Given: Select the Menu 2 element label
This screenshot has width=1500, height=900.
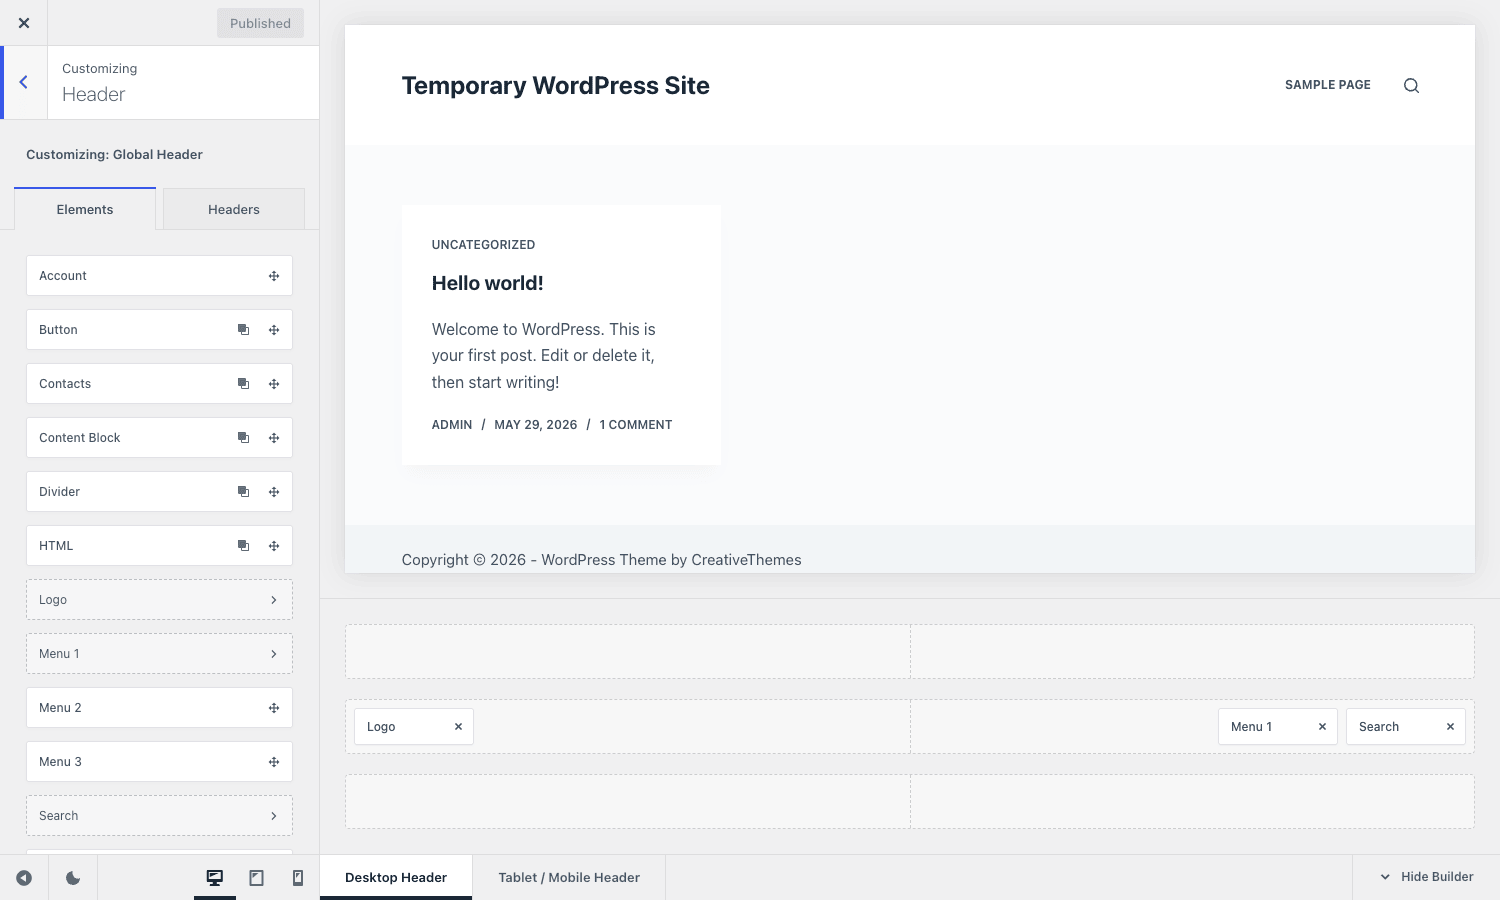Looking at the screenshot, I should 60,708.
